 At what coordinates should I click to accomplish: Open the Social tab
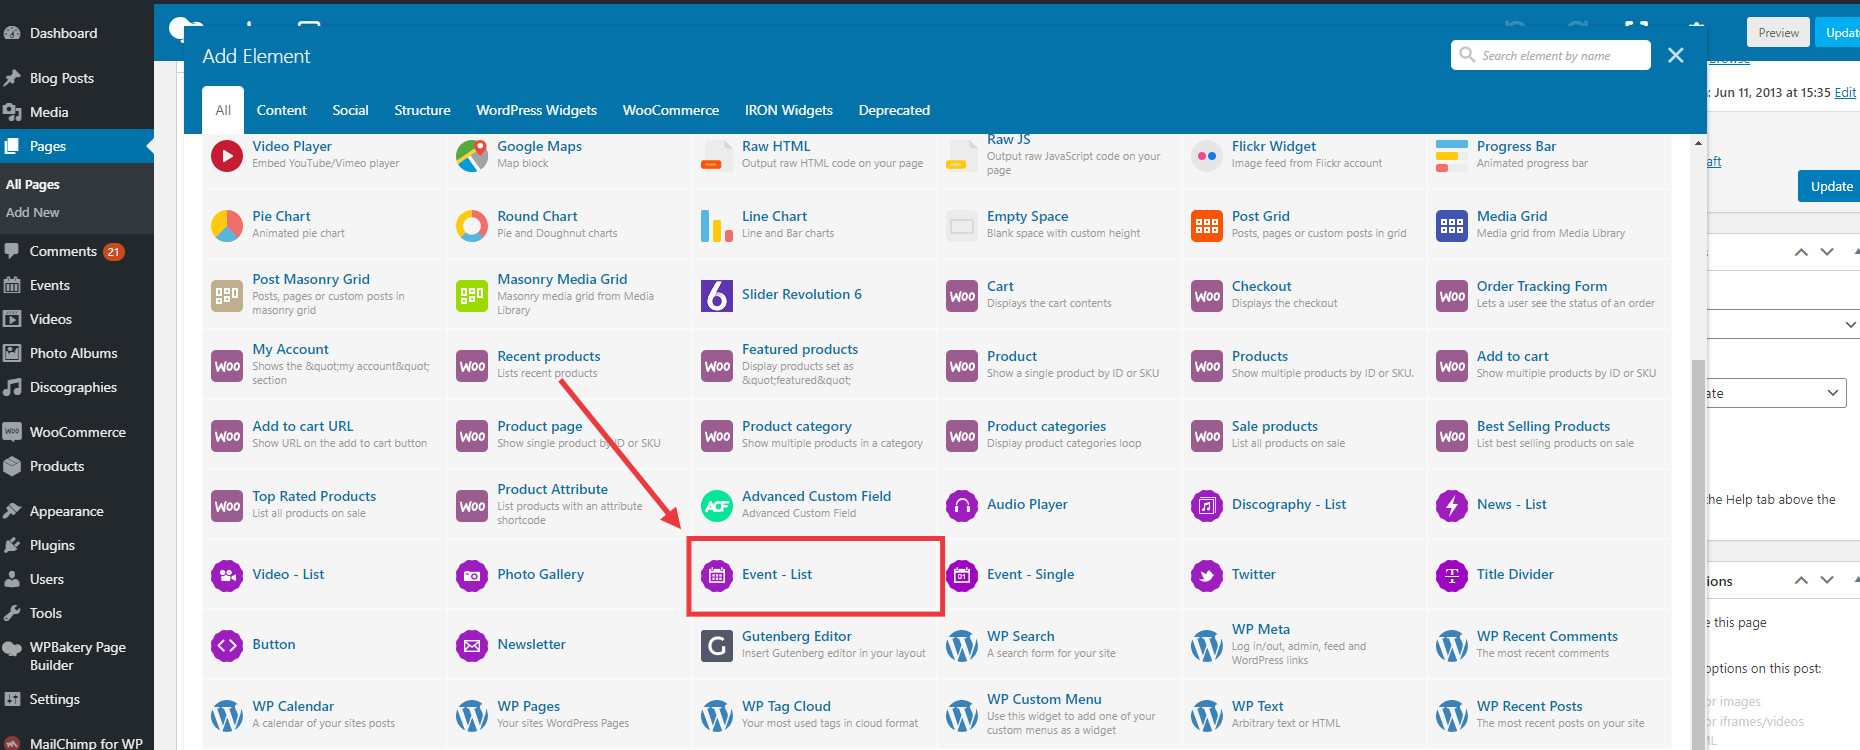(x=350, y=110)
